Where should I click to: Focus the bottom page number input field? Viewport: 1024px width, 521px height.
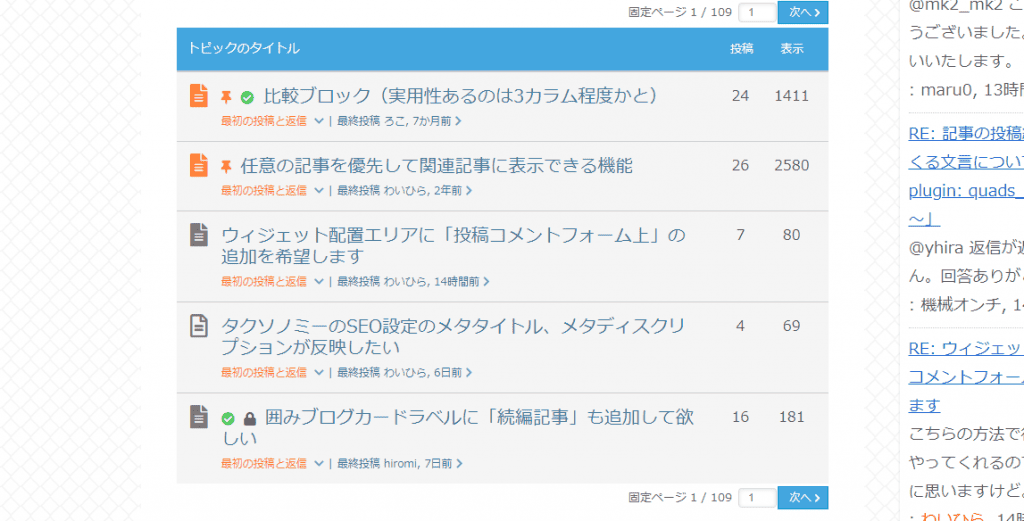click(757, 497)
